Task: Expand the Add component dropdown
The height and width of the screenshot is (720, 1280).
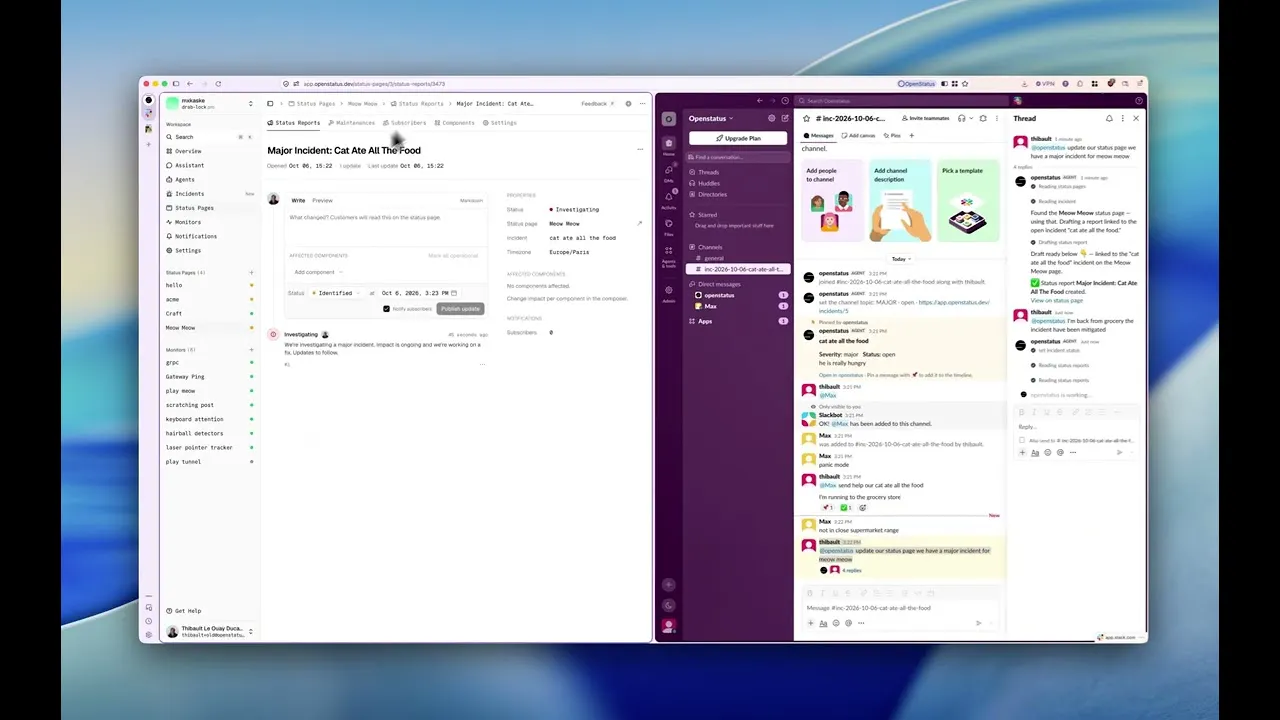Action: coord(318,272)
